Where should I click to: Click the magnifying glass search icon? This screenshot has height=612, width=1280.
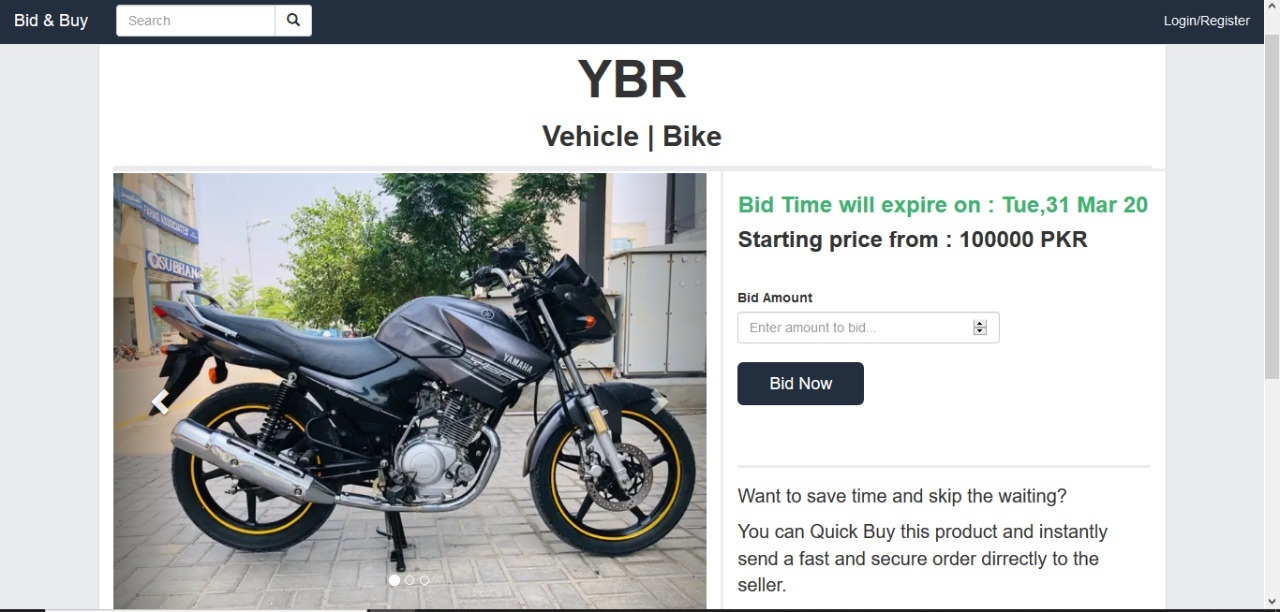click(293, 20)
